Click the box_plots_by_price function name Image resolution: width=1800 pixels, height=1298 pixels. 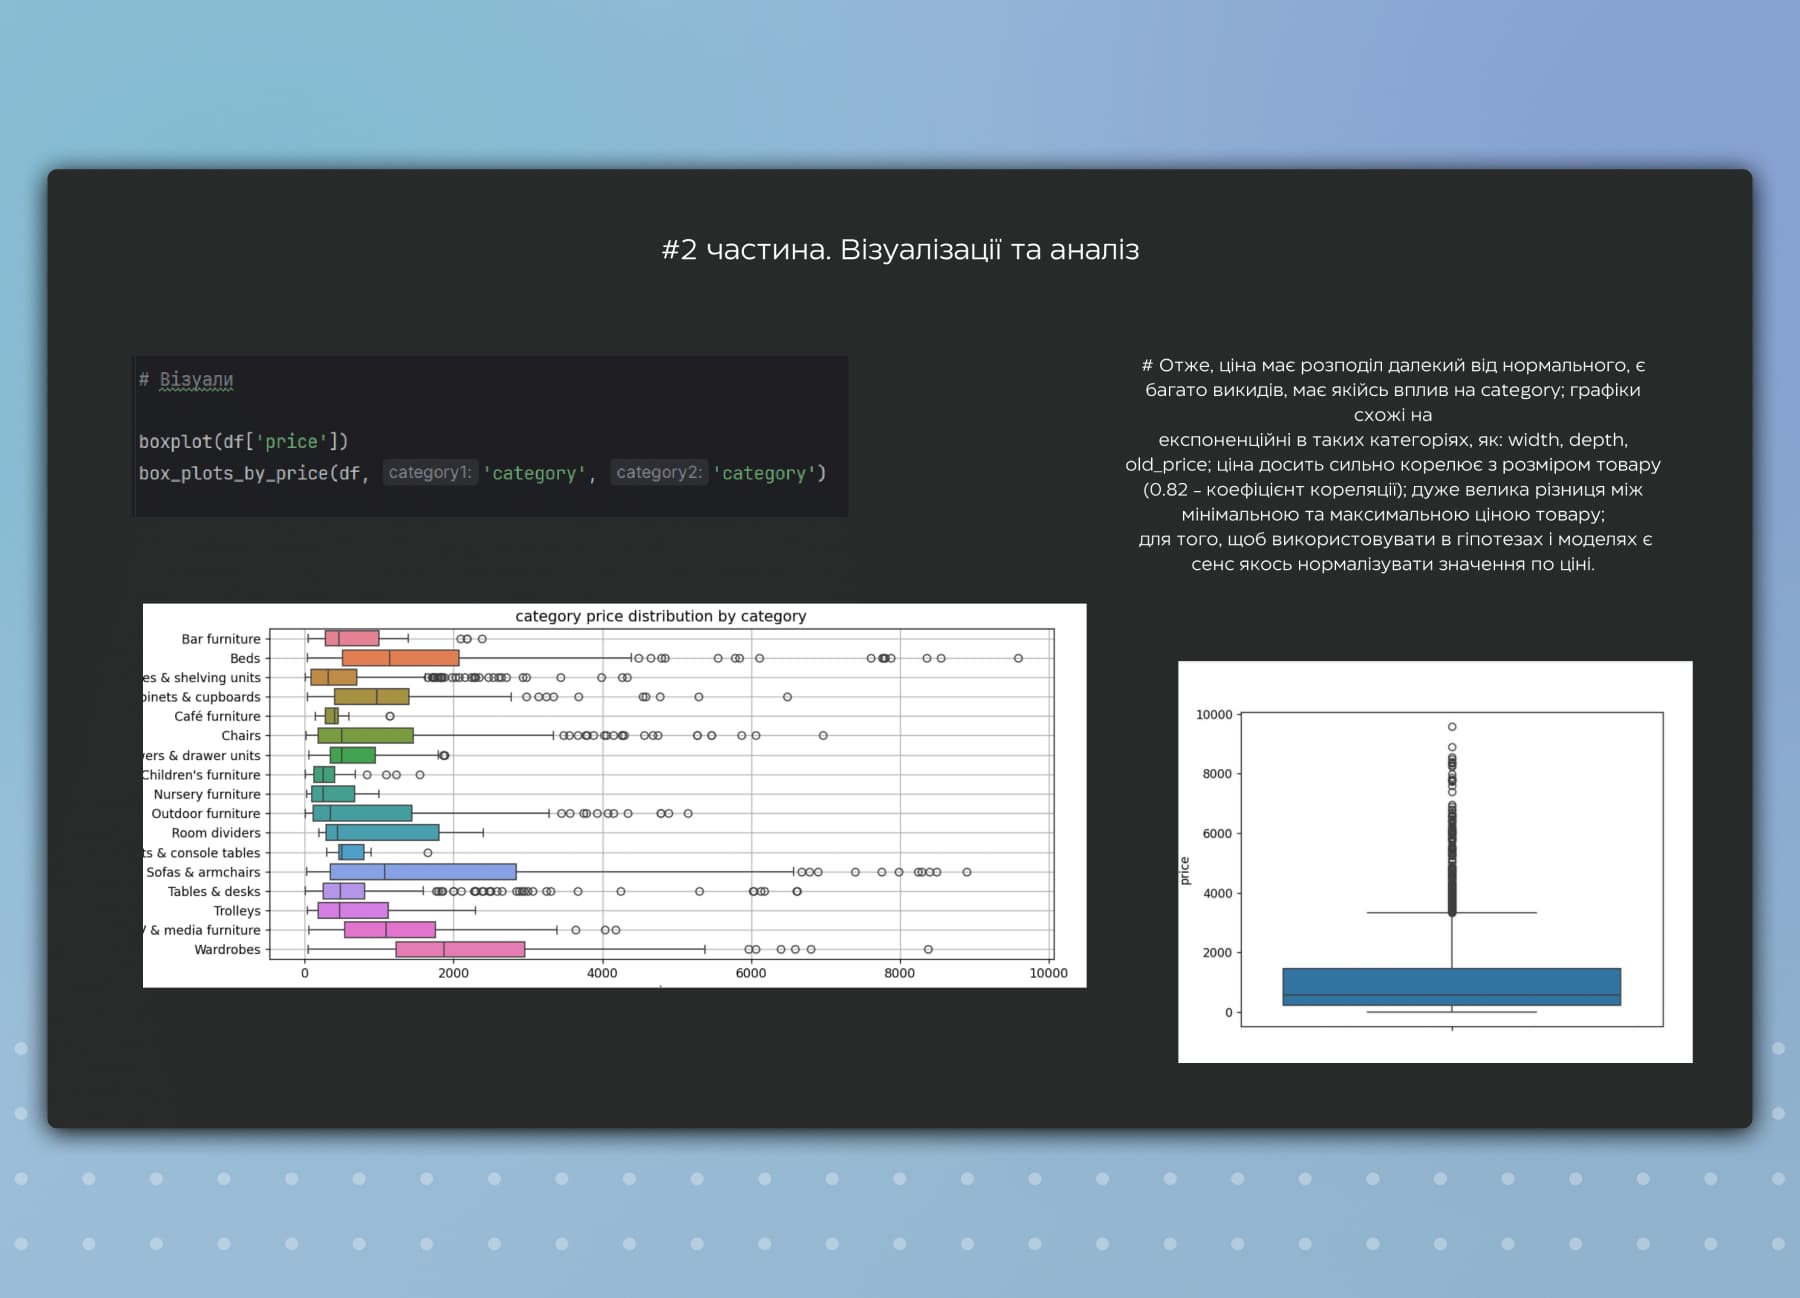point(234,473)
